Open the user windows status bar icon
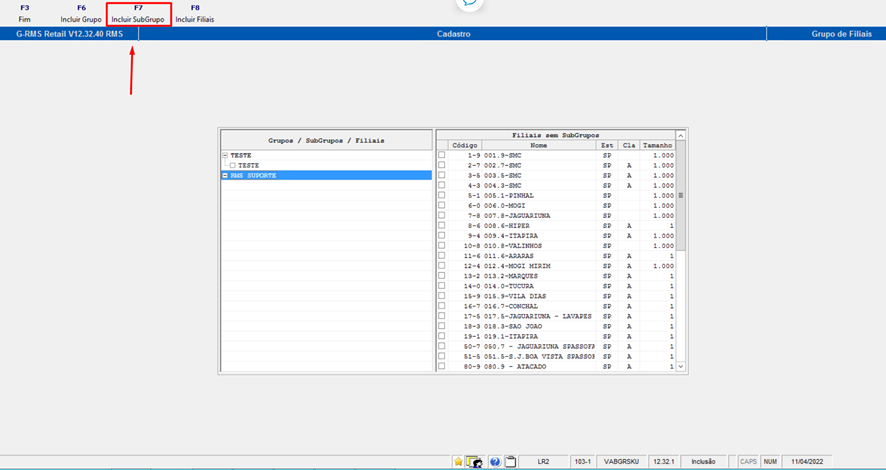 (x=474, y=462)
